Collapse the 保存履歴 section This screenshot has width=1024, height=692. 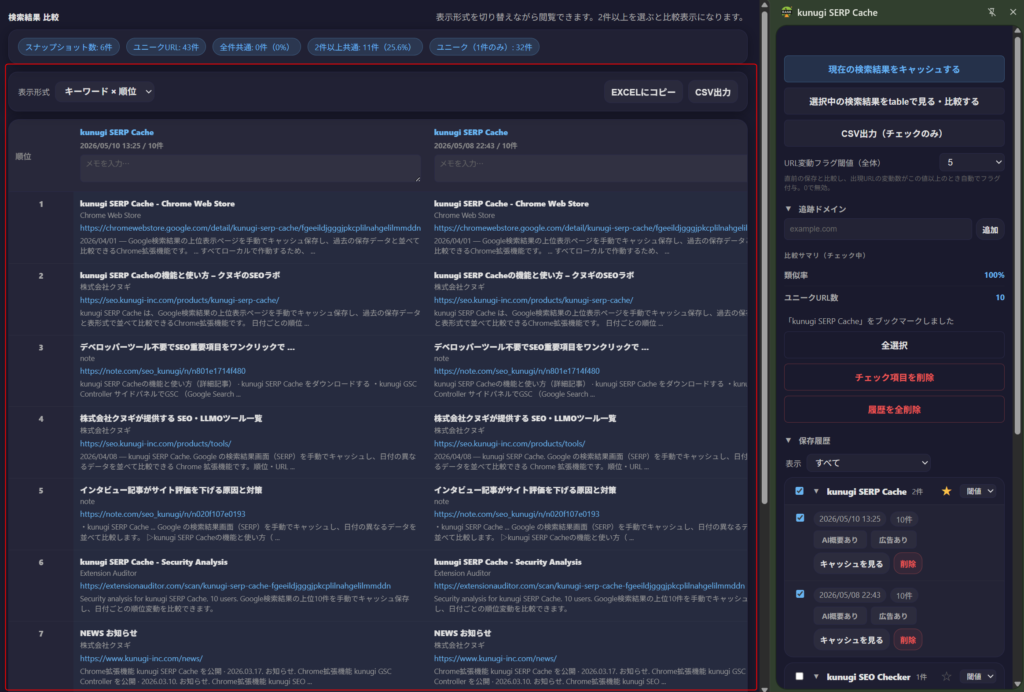tap(788, 441)
